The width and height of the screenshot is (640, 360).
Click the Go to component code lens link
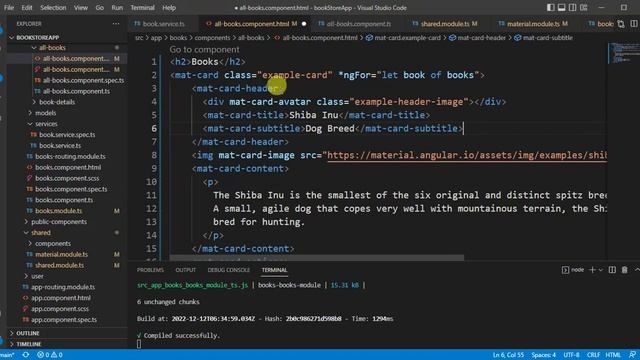204,49
